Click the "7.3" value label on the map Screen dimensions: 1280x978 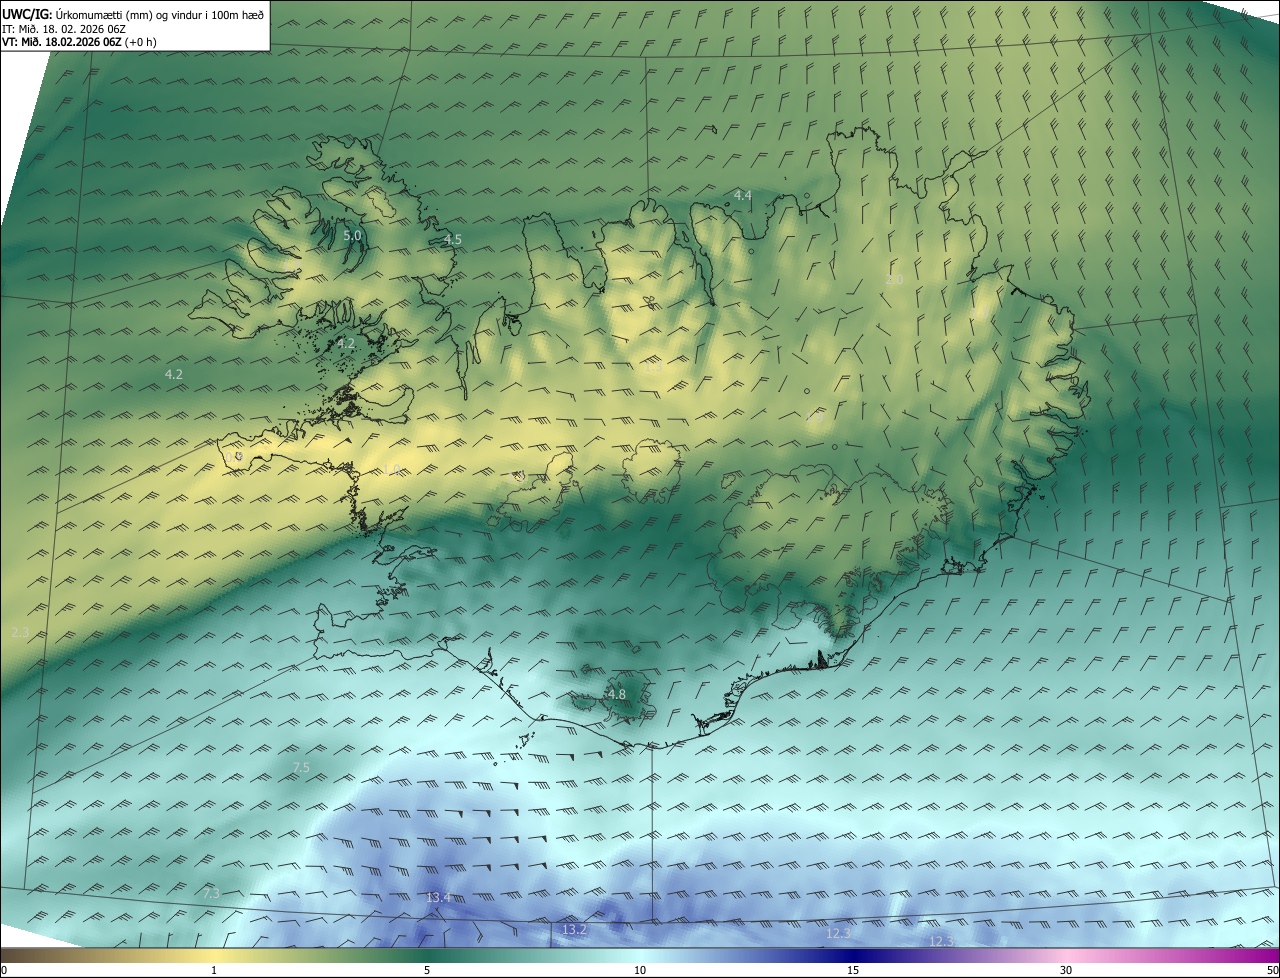(210, 893)
